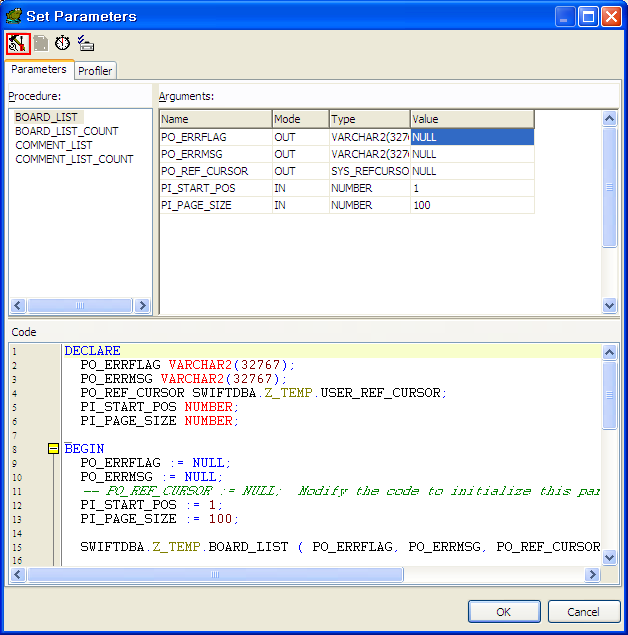Close the Set Parameters window
This screenshot has width=628, height=635.
(x=611, y=17)
